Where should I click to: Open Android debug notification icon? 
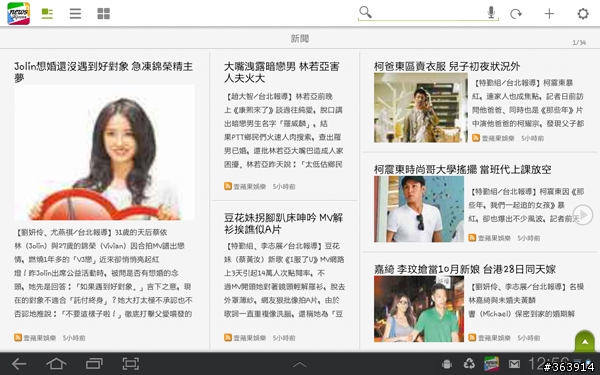pos(447,364)
